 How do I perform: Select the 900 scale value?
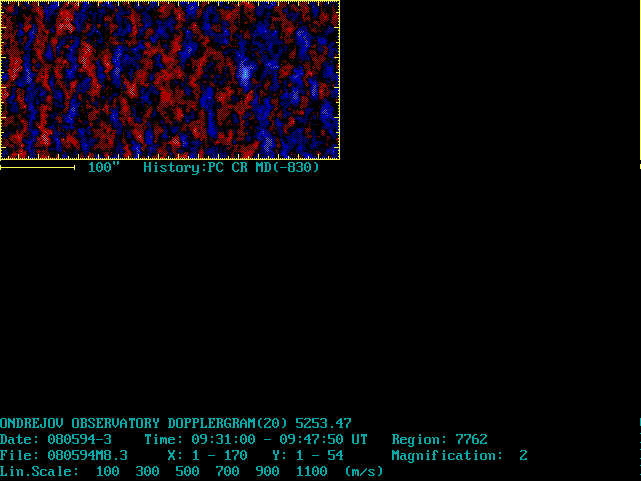[x=268, y=471]
